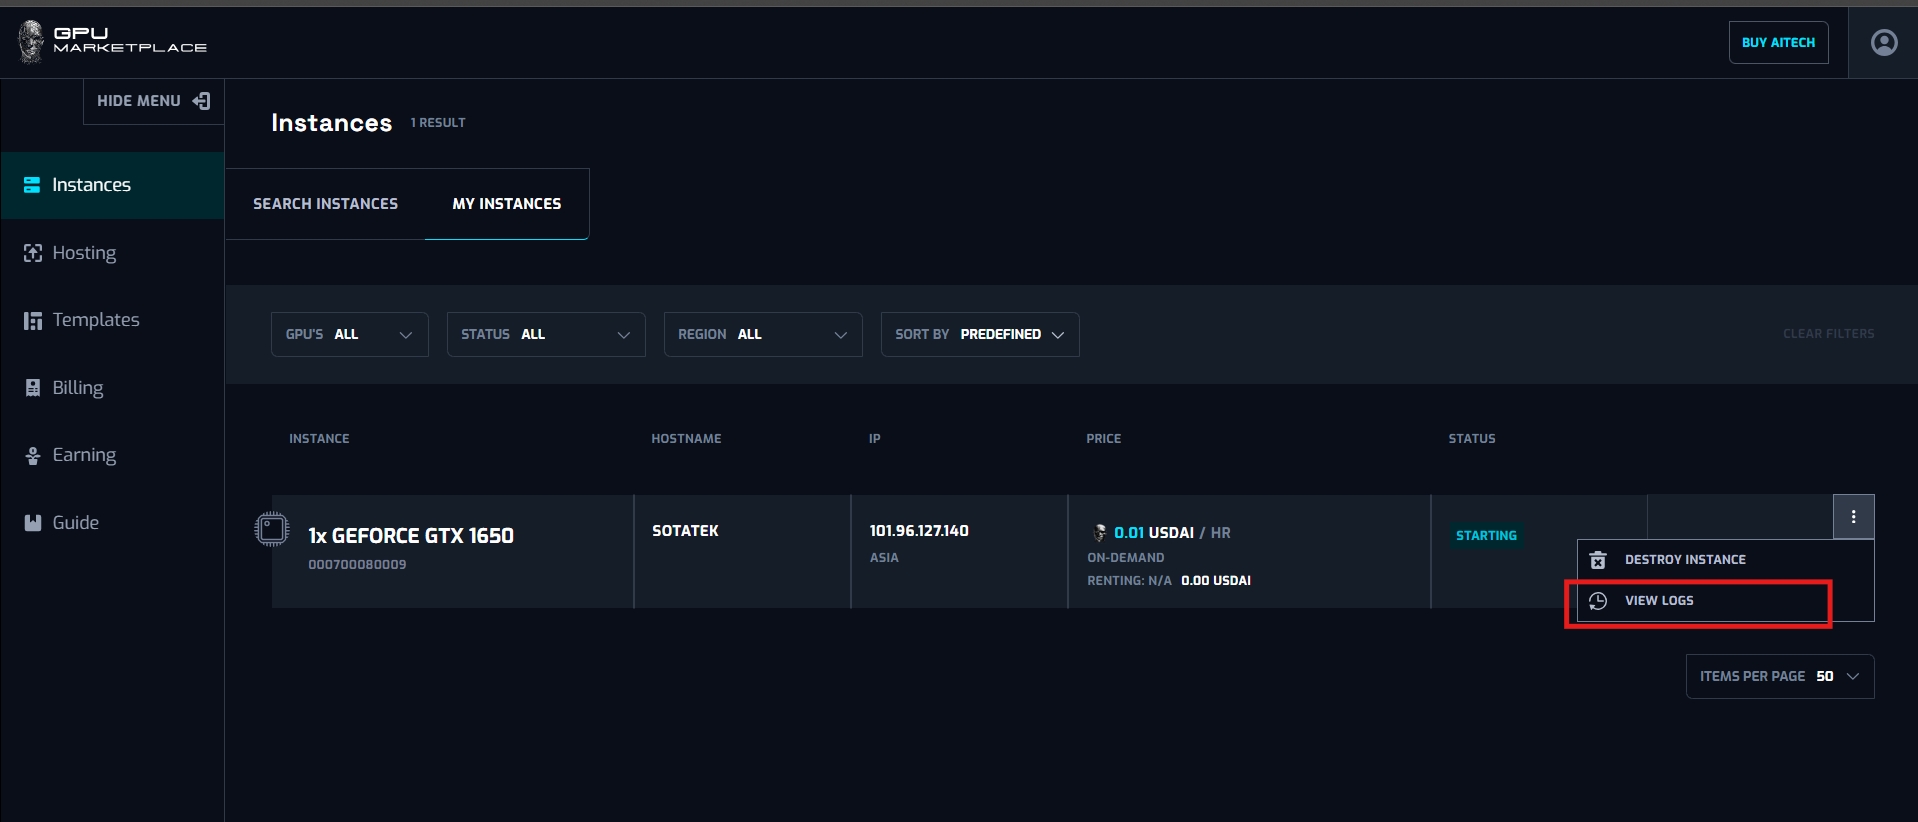Click the Clear Filters link
Viewport: 1918px width, 822px height.
pos(1828,334)
